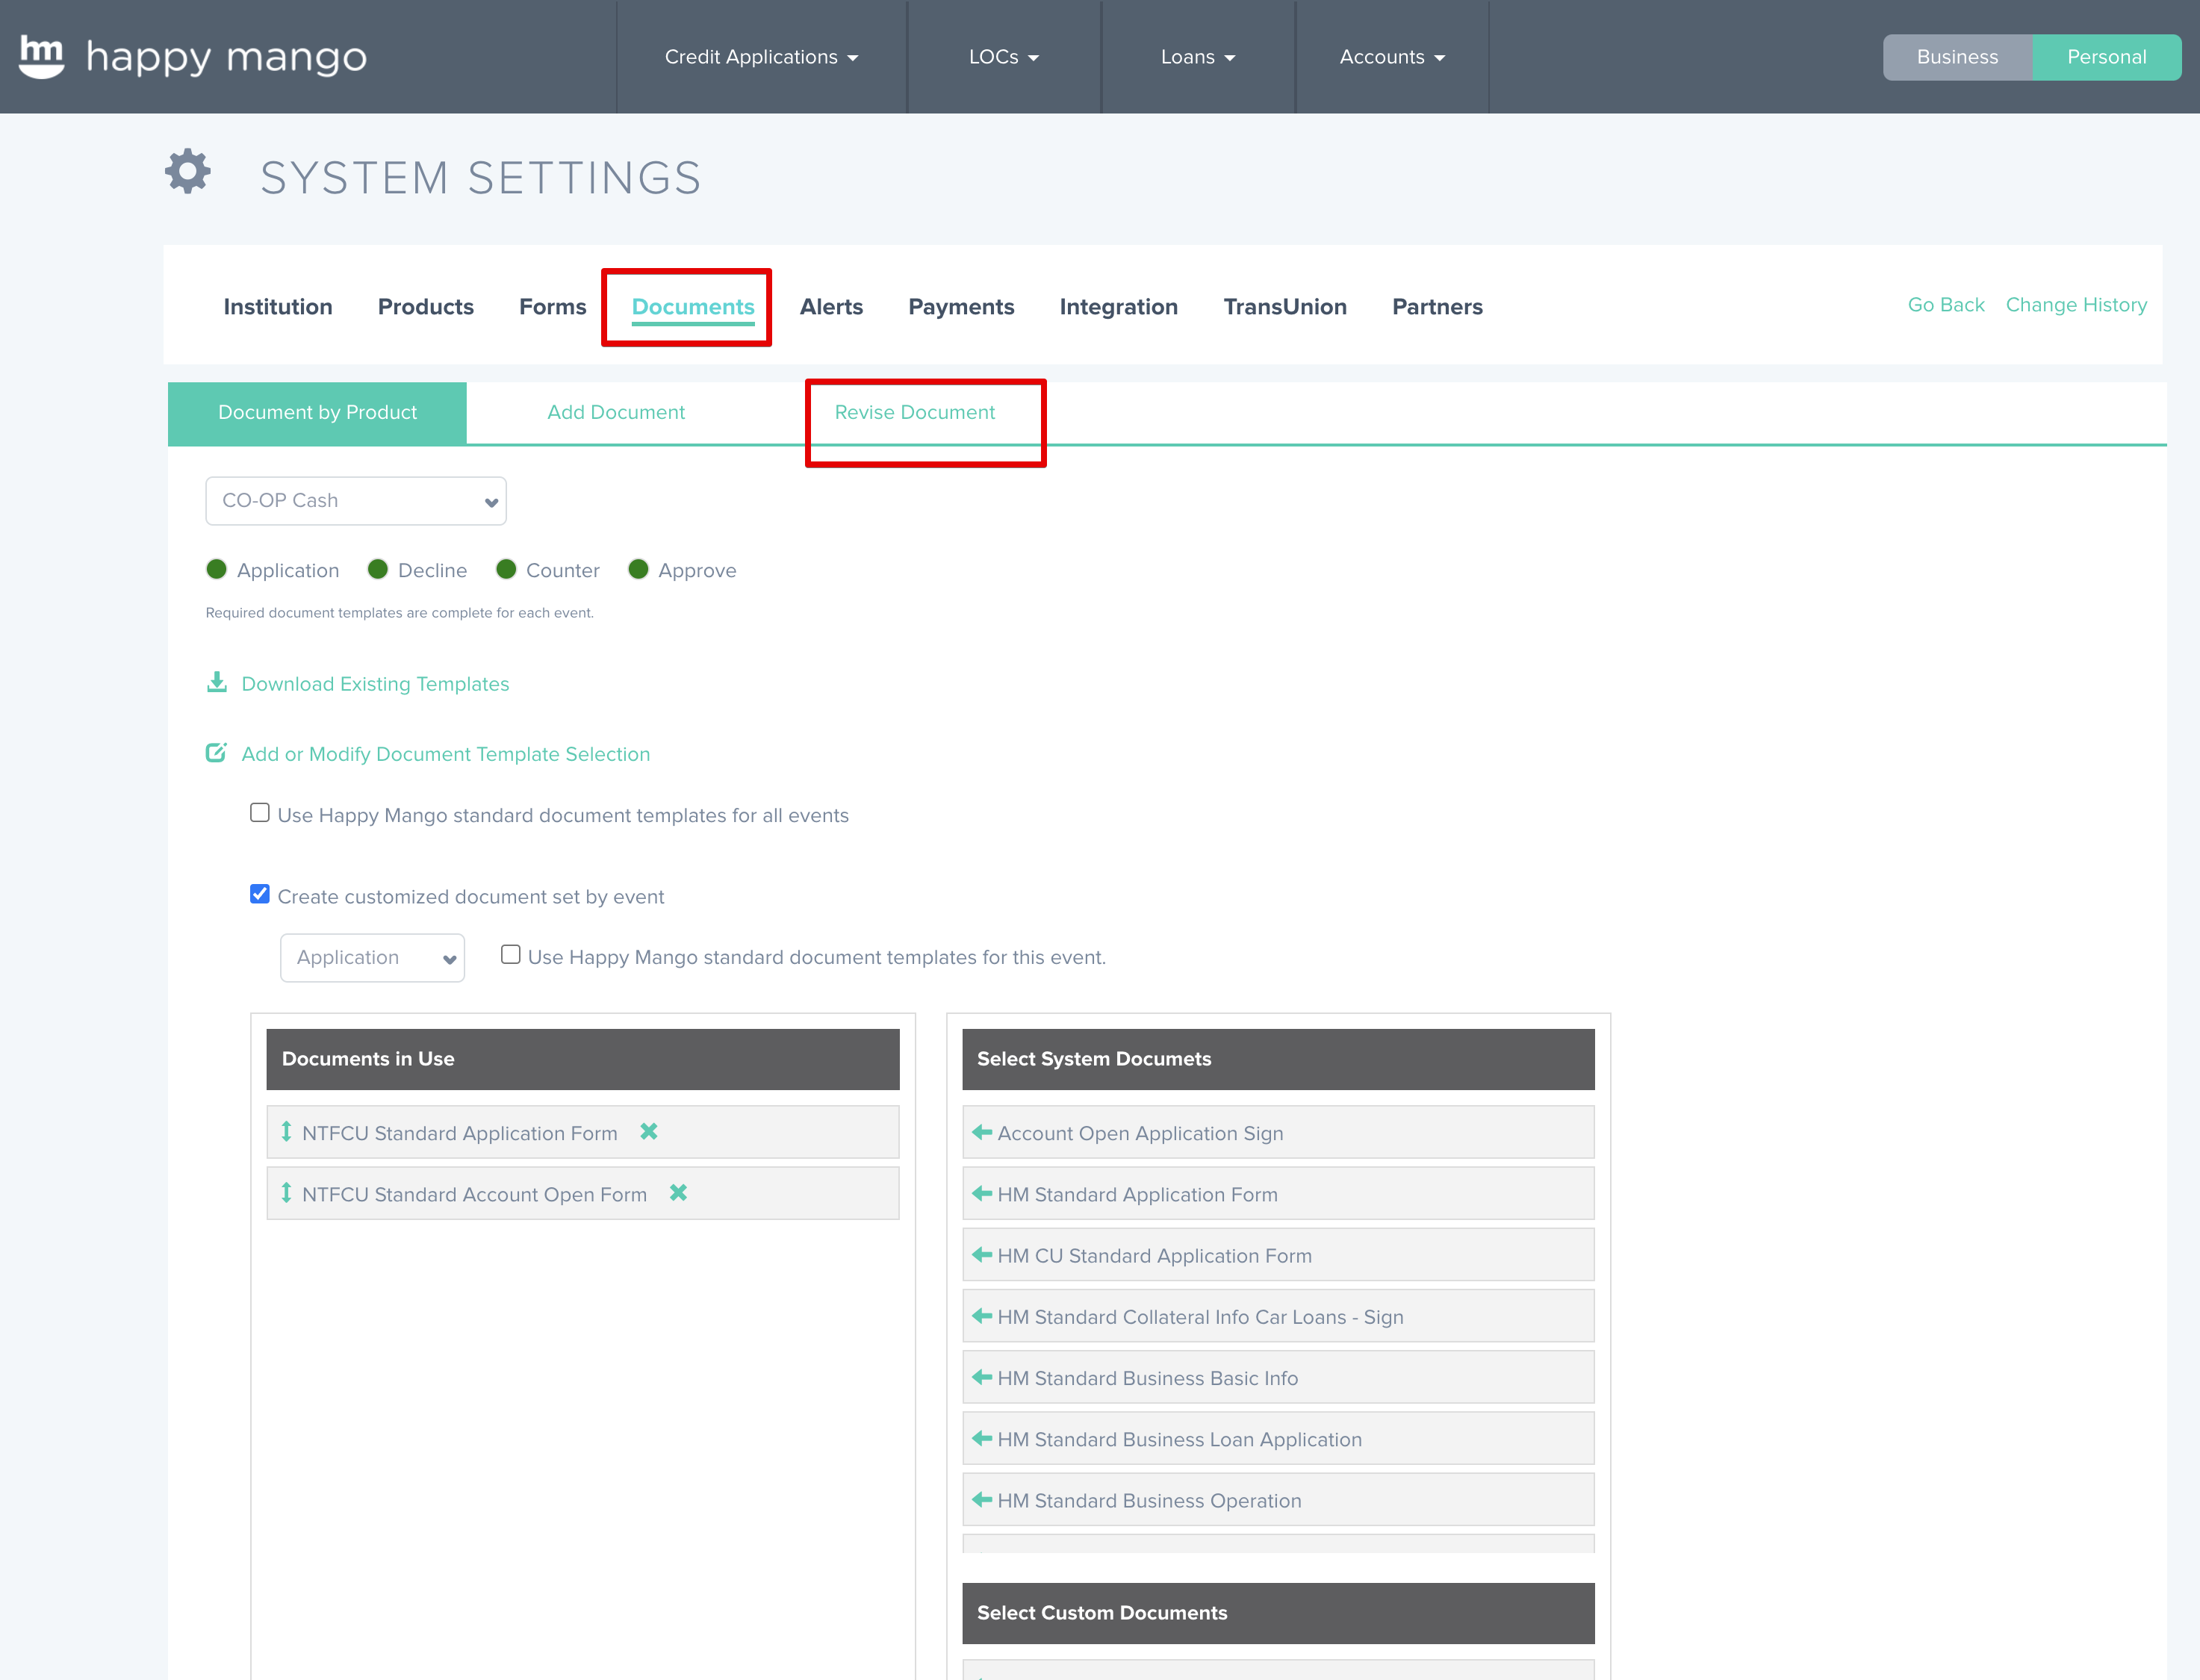This screenshot has width=2200, height=1680.
Task: Check standard templates for this event box
Action: [511, 955]
